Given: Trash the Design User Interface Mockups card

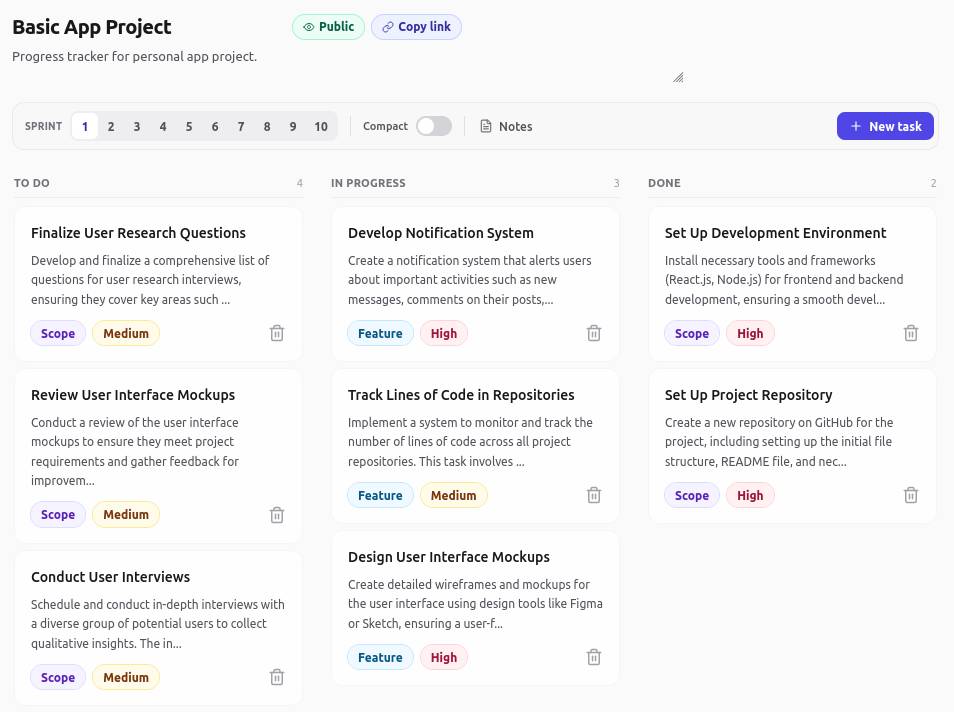Looking at the screenshot, I should click(594, 657).
